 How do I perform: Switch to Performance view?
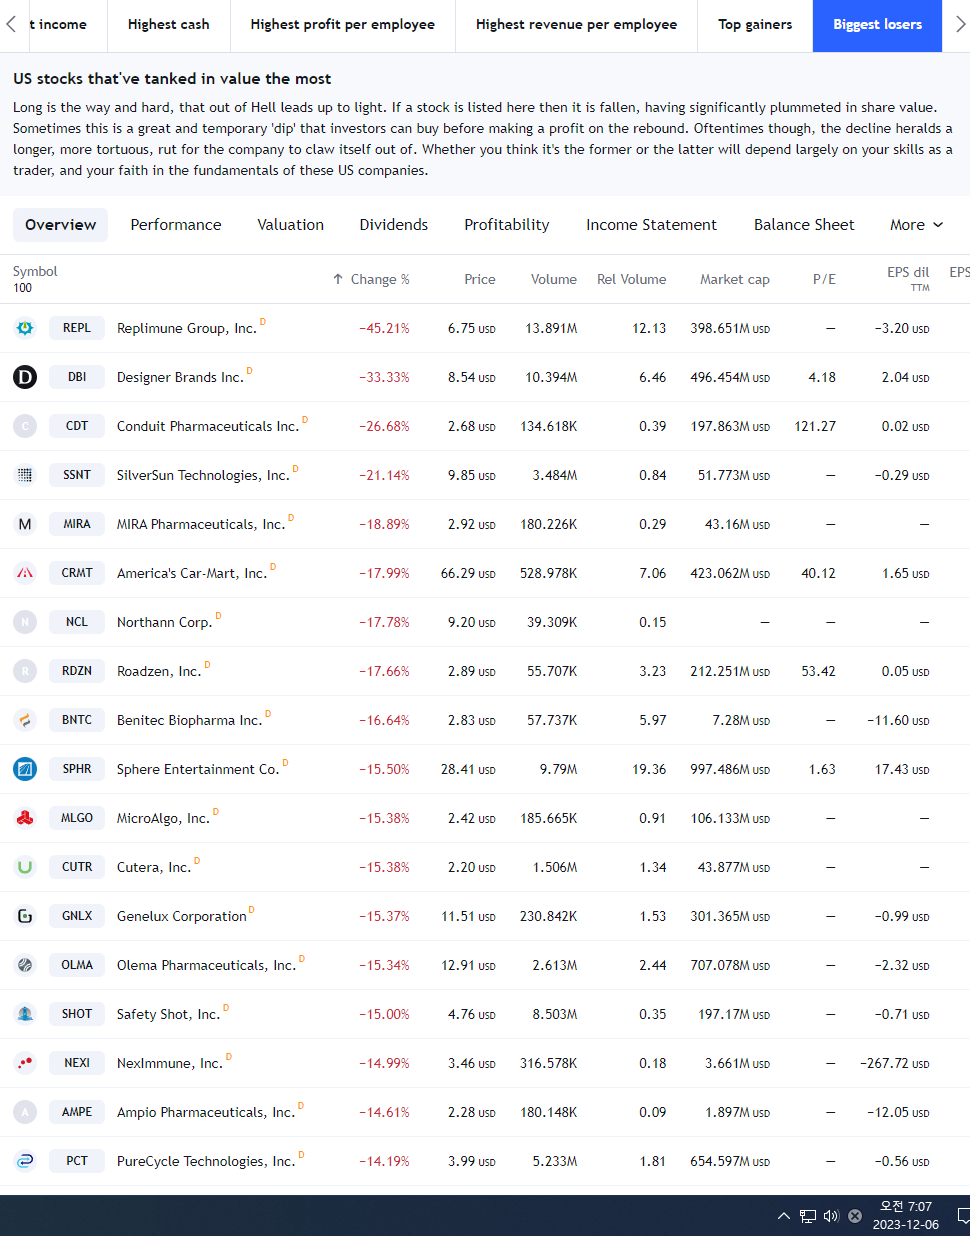point(176,225)
